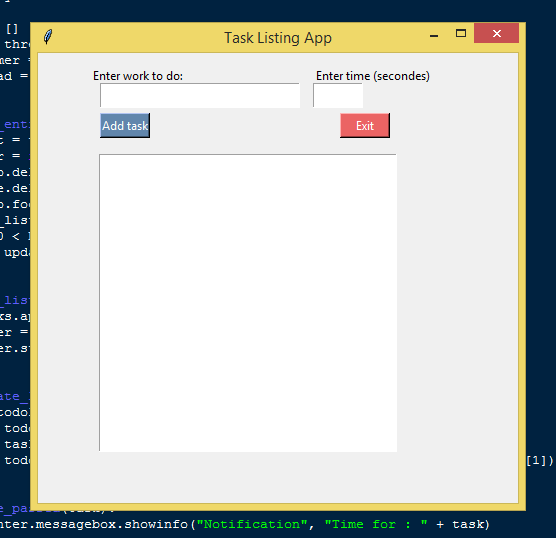556x538 pixels.
Task: Click inside the empty task list box
Action: click(248, 303)
